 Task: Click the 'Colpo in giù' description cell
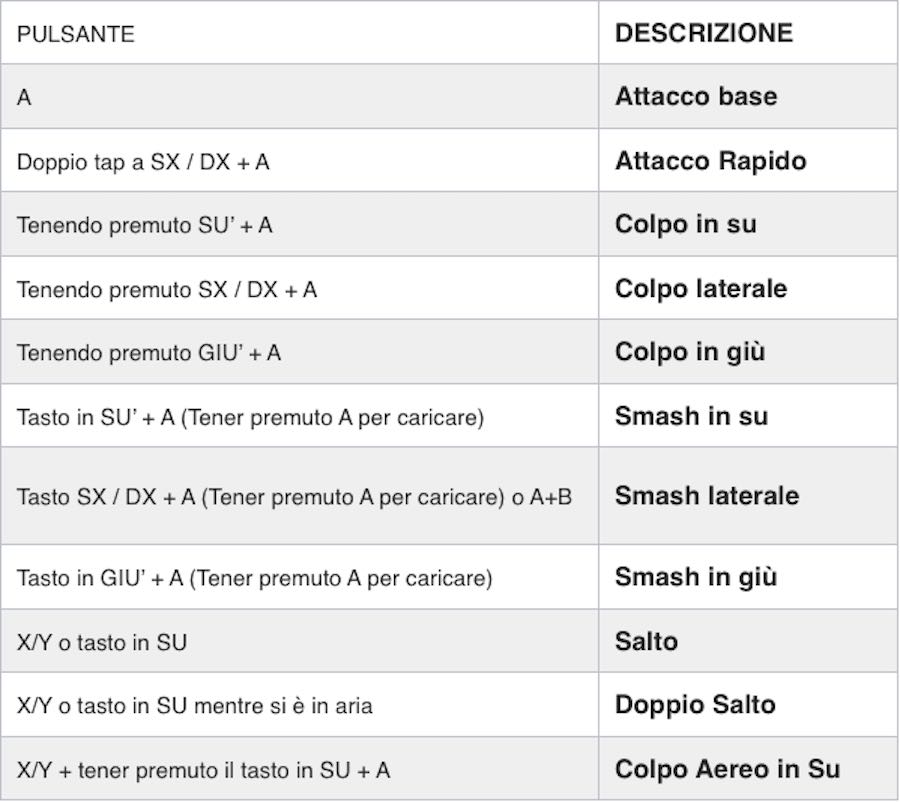pyautogui.click(x=748, y=352)
